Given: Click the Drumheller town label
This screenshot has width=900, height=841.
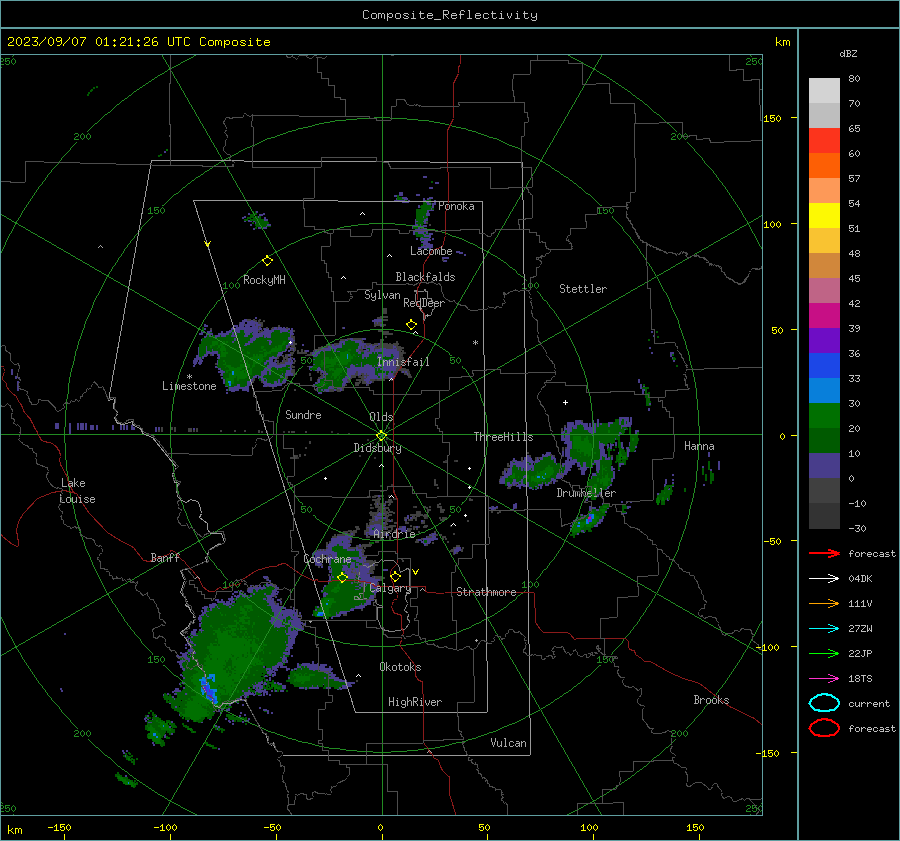Looking at the screenshot, I should click(586, 493).
